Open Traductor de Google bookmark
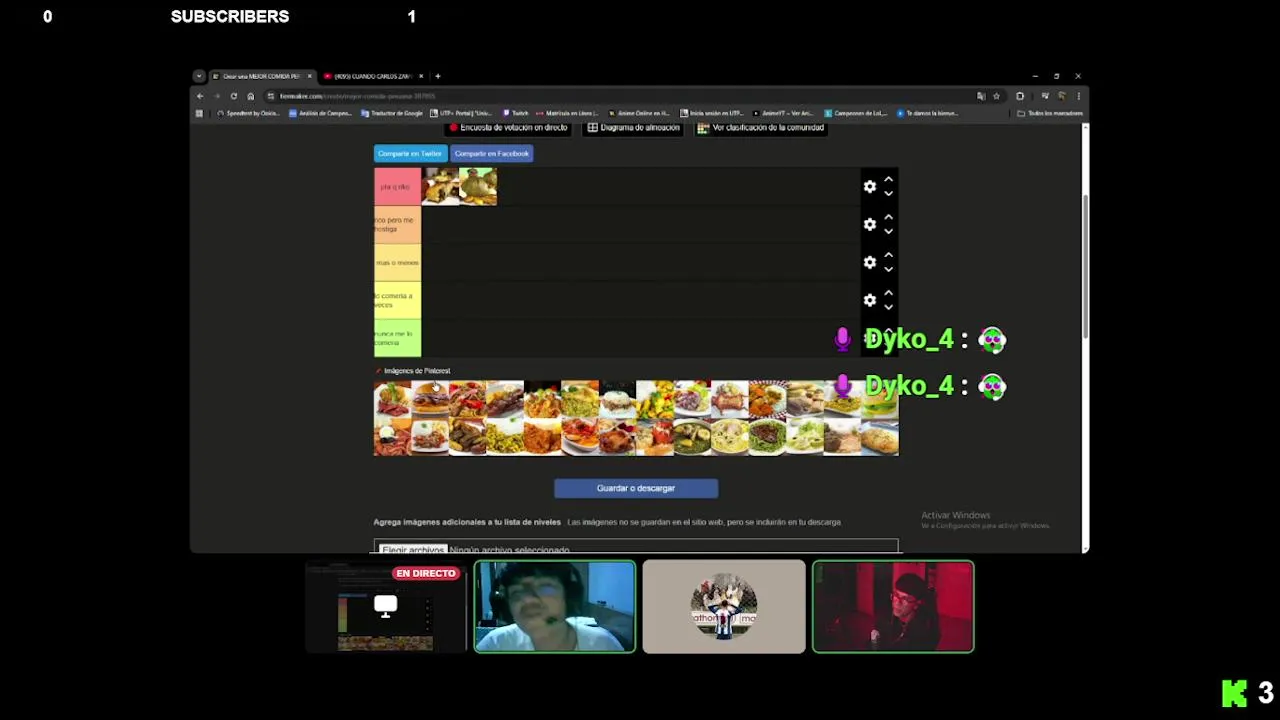Viewport: 1280px width, 720px height. click(392, 113)
